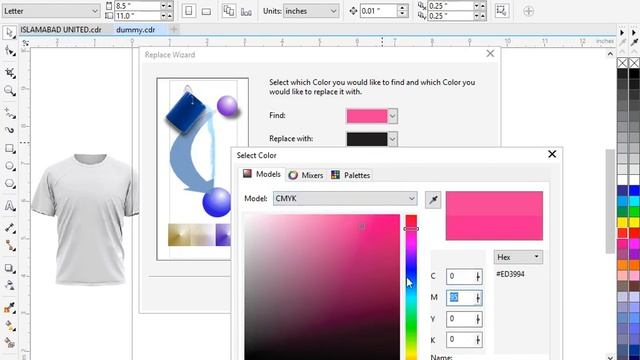The height and width of the screenshot is (360, 640).
Task: Click the pink Find color swatch
Action: [367, 116]
